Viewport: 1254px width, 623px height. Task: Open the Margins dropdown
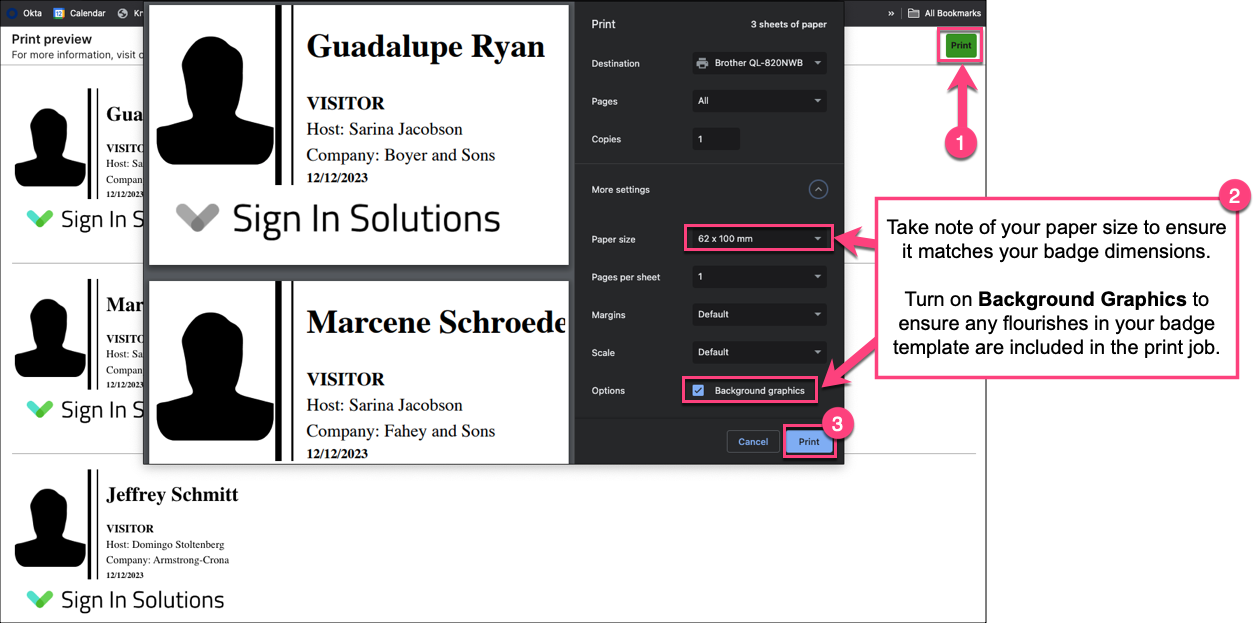758,314
